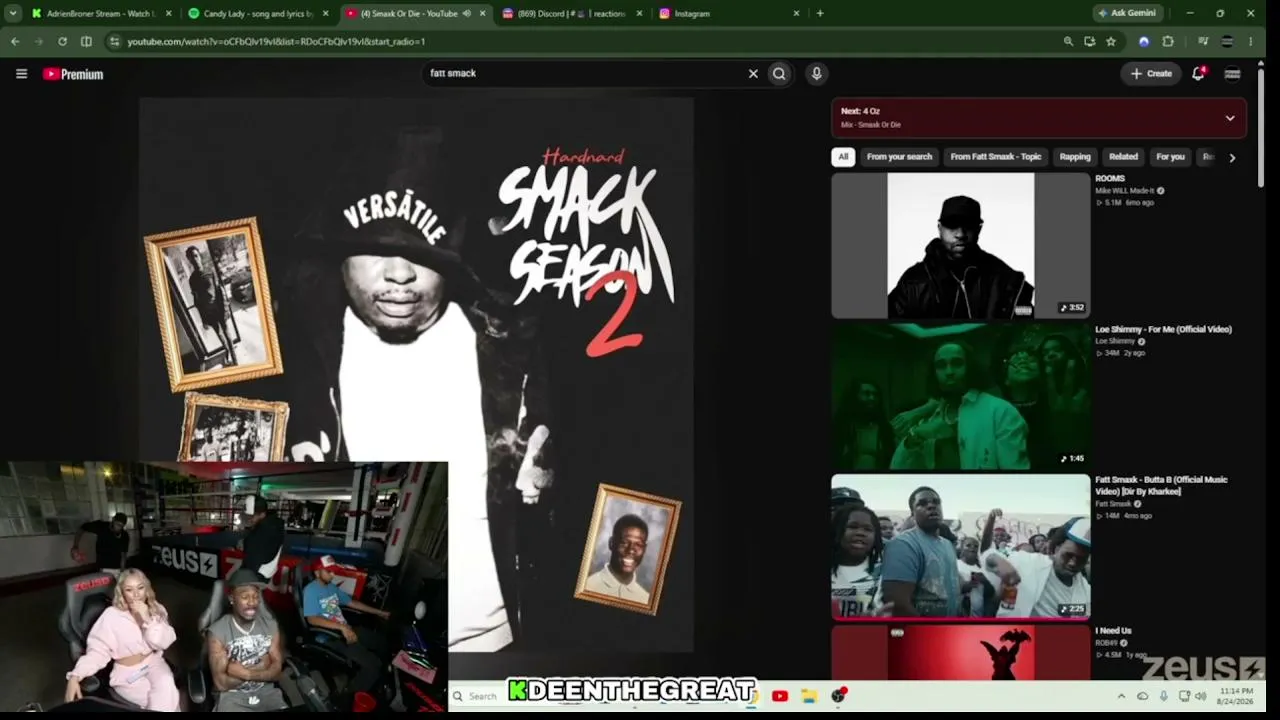Open the 'I Need Us' video title
This screenshot has height=720, width=1280.
1113,631
